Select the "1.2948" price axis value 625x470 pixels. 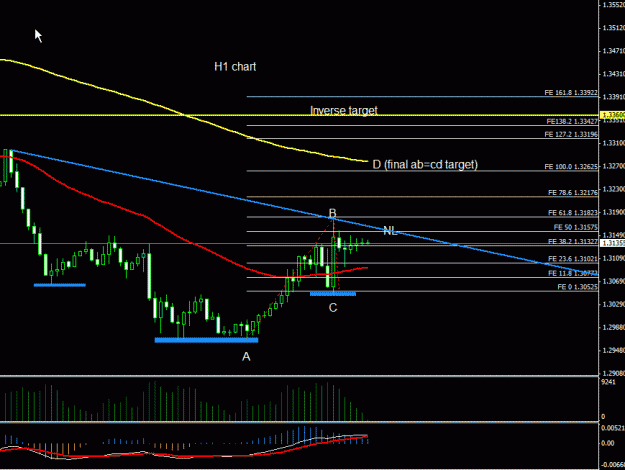[613, 350]
